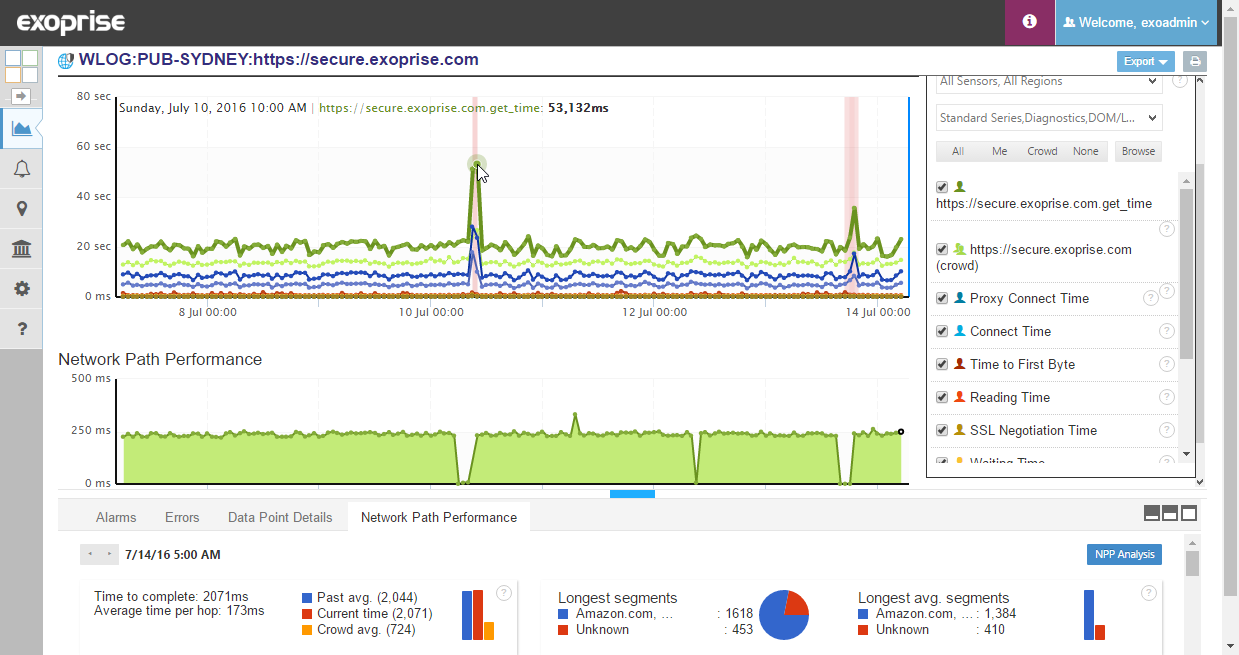The width and height of the screenshot is (1239, 655).
Task: Click the series list scrollbar thumb
Action: click(1186, 272)
